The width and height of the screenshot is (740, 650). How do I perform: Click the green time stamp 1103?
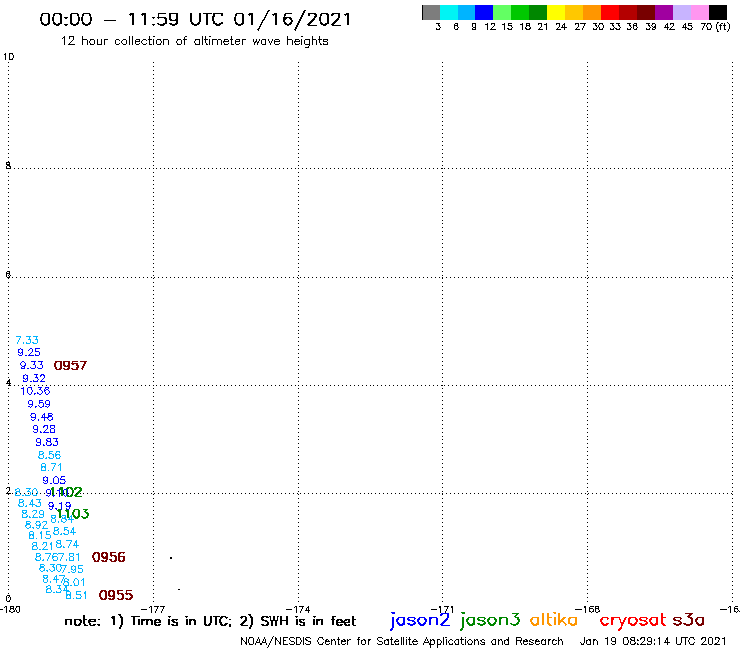(x=73, y=514)
